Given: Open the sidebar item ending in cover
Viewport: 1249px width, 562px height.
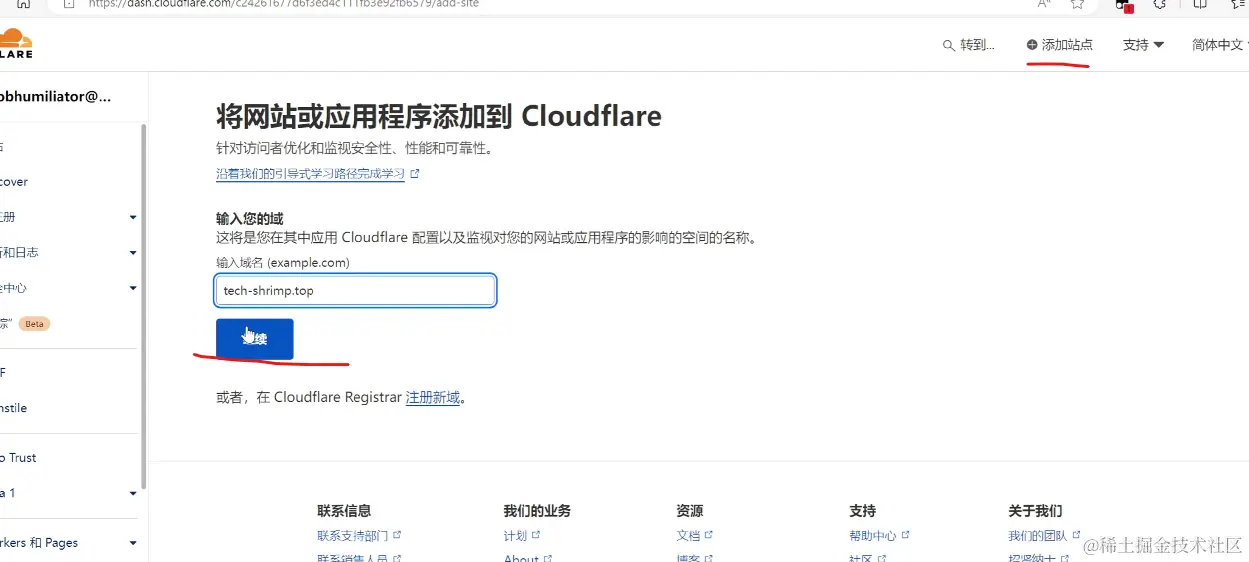Looking at the screenshot, I should coord(14,182).
